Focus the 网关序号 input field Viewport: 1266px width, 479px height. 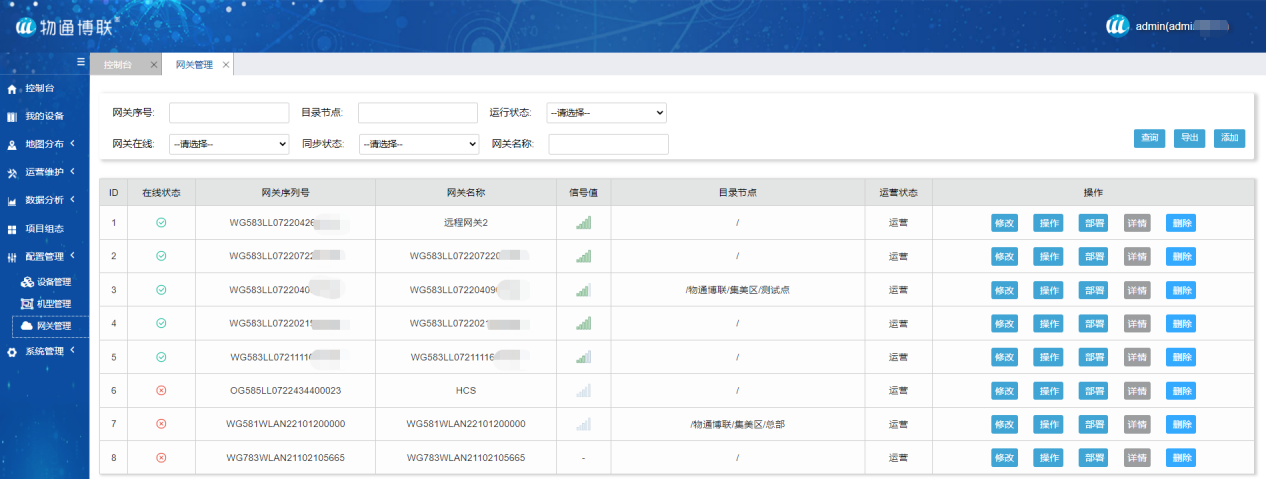228,113
